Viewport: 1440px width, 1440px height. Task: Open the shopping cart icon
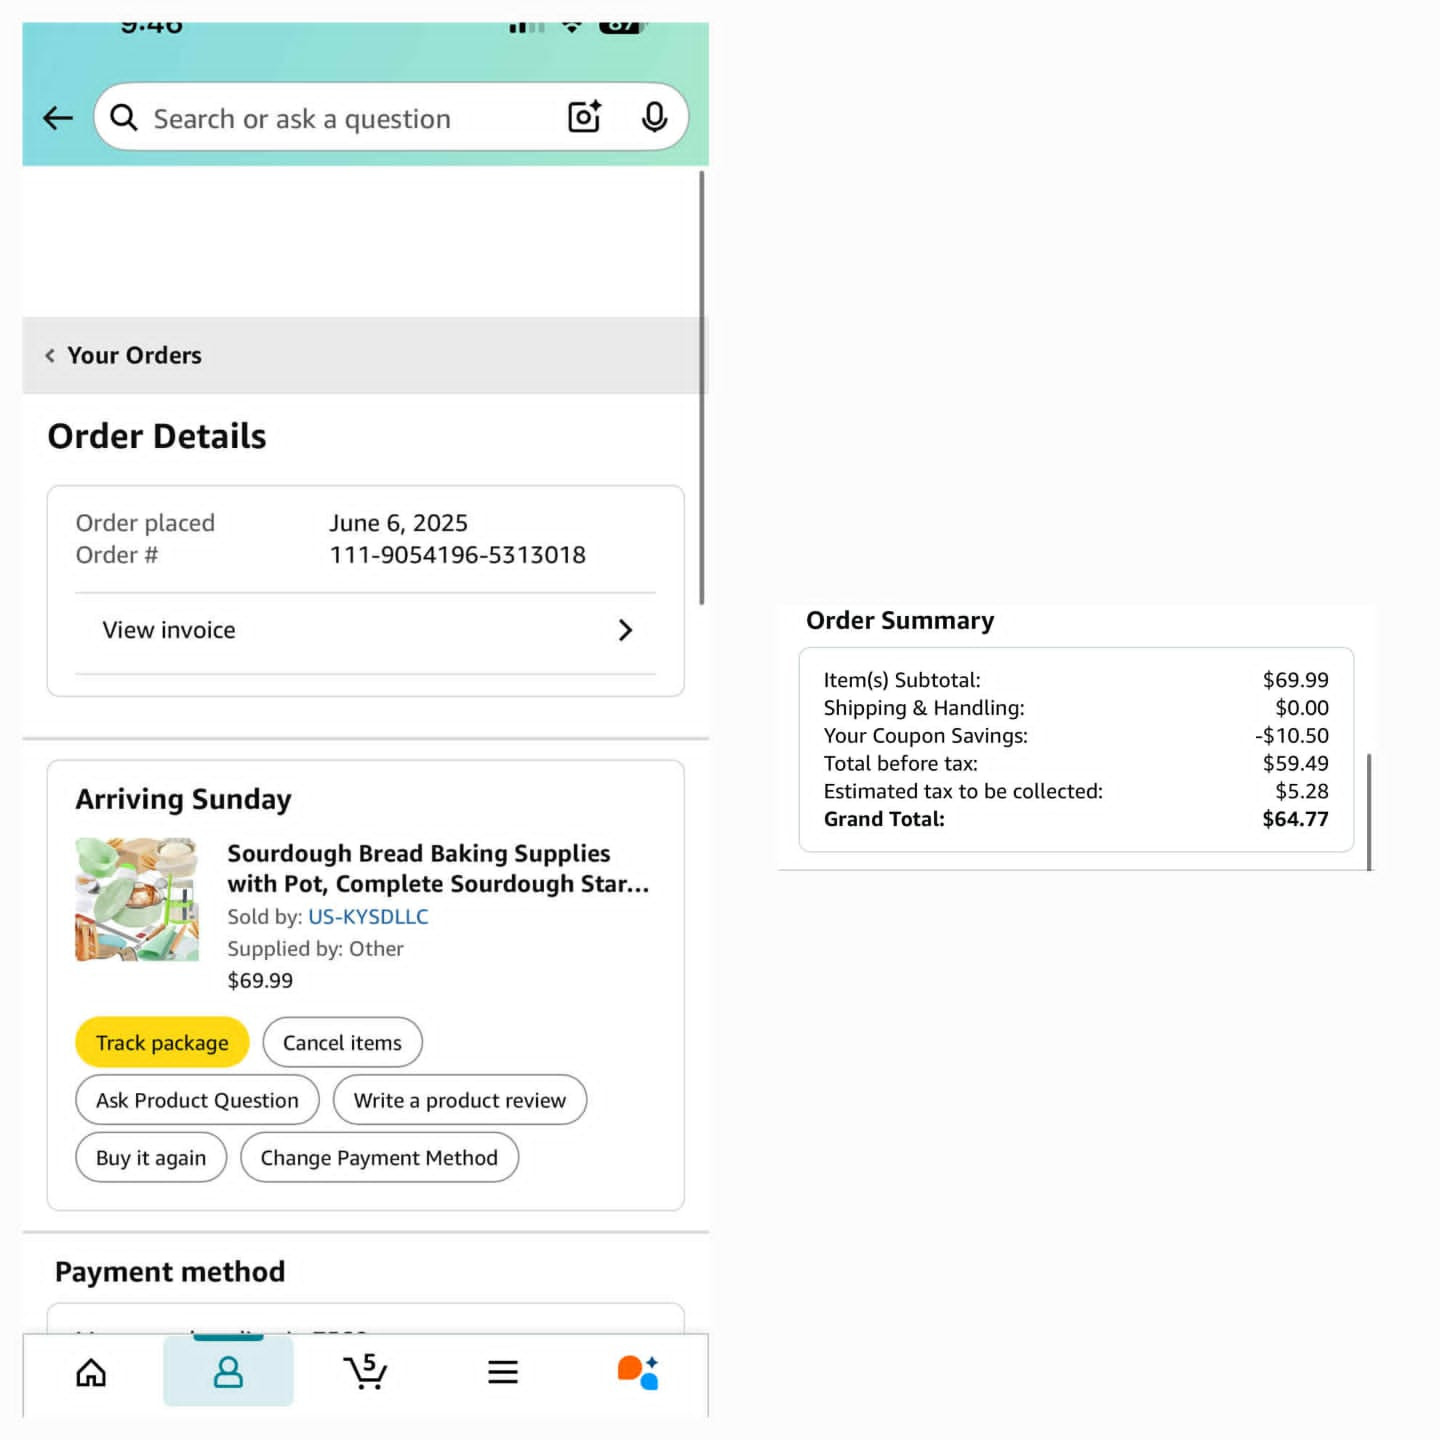click(365, 1371)
